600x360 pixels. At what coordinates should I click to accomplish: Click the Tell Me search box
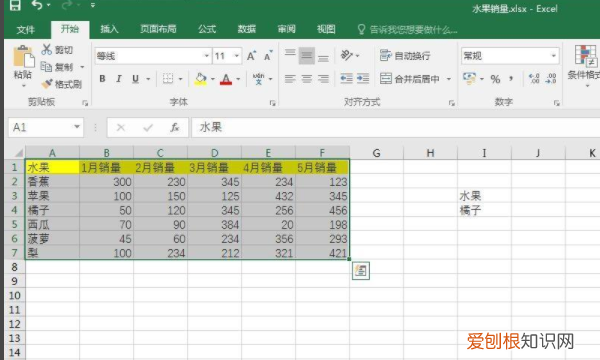click(x=408, y=29)
